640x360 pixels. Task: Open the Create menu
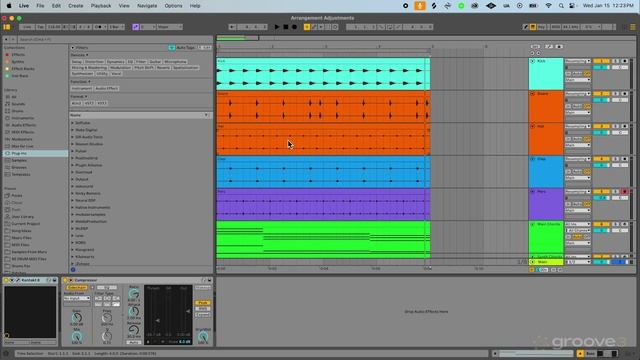point(76,6)
